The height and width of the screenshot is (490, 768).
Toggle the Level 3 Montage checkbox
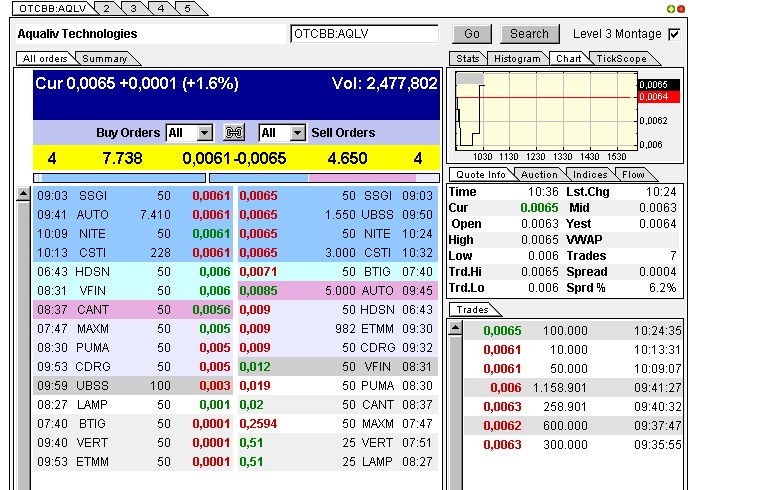[x=674, y=34]
